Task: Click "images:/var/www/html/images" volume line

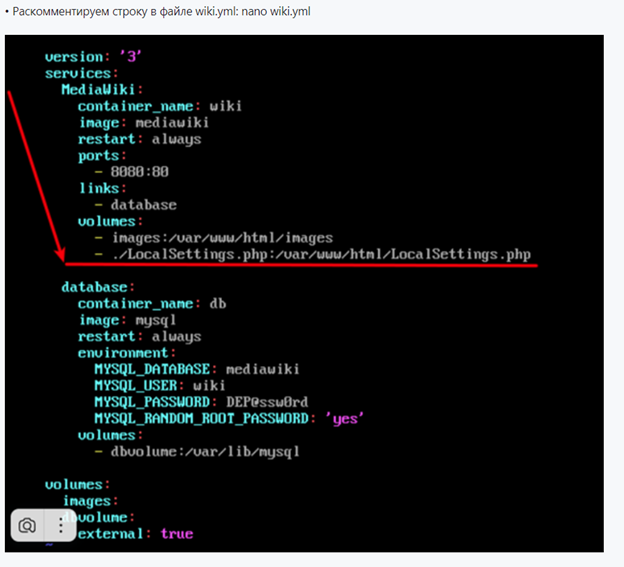Action: click(x=221, y=238)
